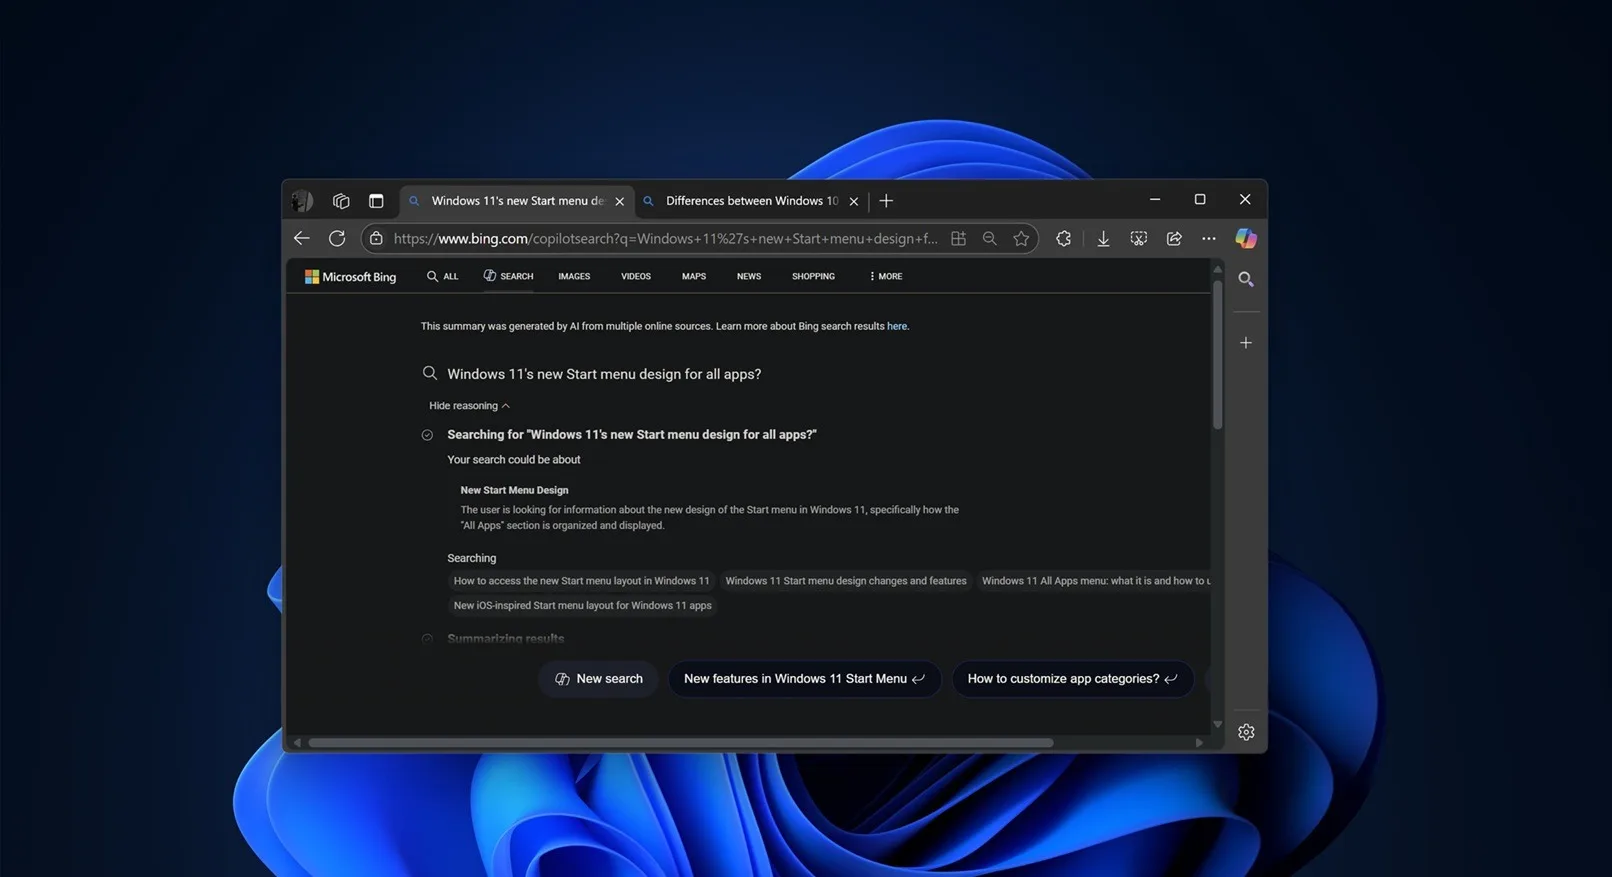Click the New search button
Viewport: 1612px width, 877px height.
tap(599, 678)
